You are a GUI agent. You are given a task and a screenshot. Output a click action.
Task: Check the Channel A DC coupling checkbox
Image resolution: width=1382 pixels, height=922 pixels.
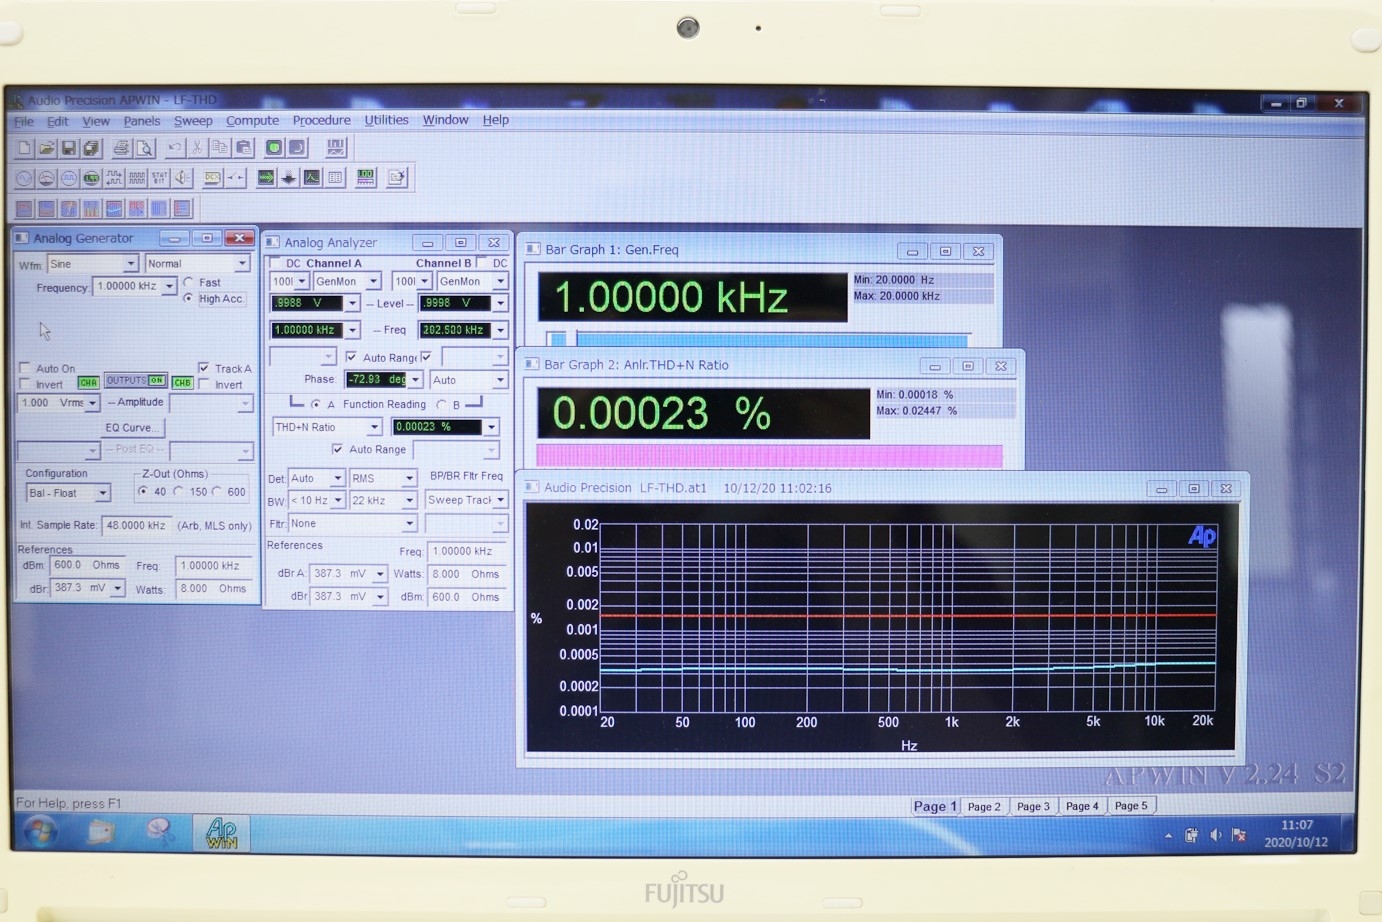pyautogui.click(x=276, y=263)
